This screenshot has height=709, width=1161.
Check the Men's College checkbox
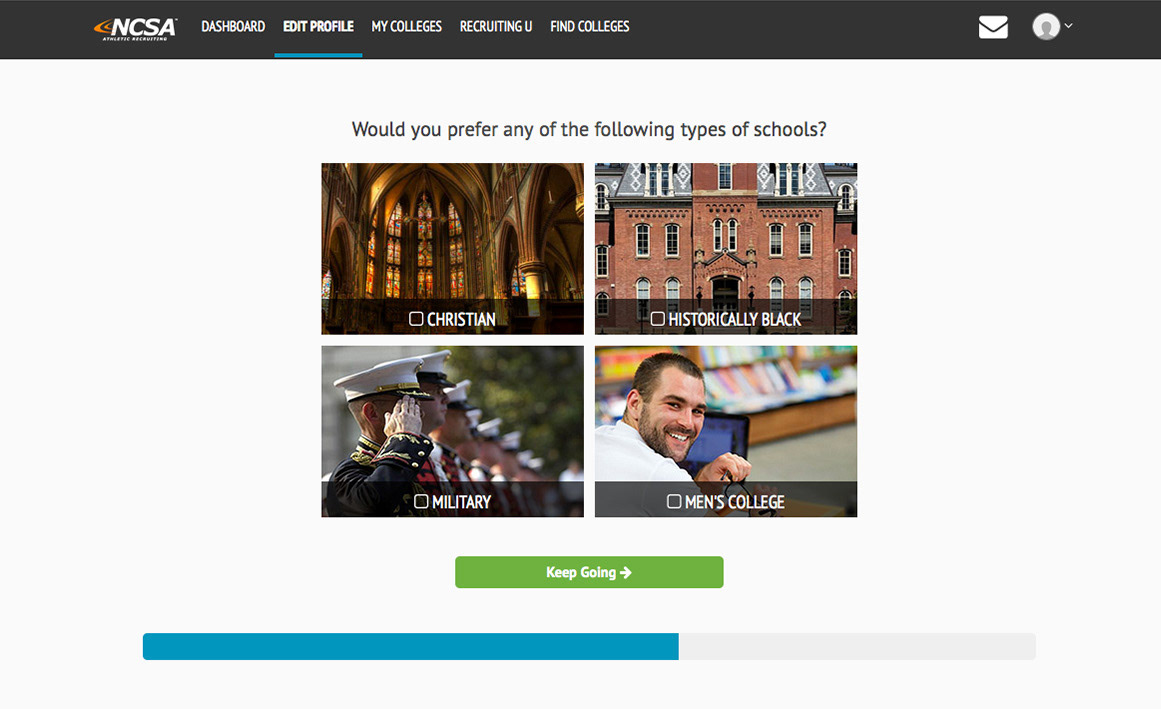tap(674, 501)
